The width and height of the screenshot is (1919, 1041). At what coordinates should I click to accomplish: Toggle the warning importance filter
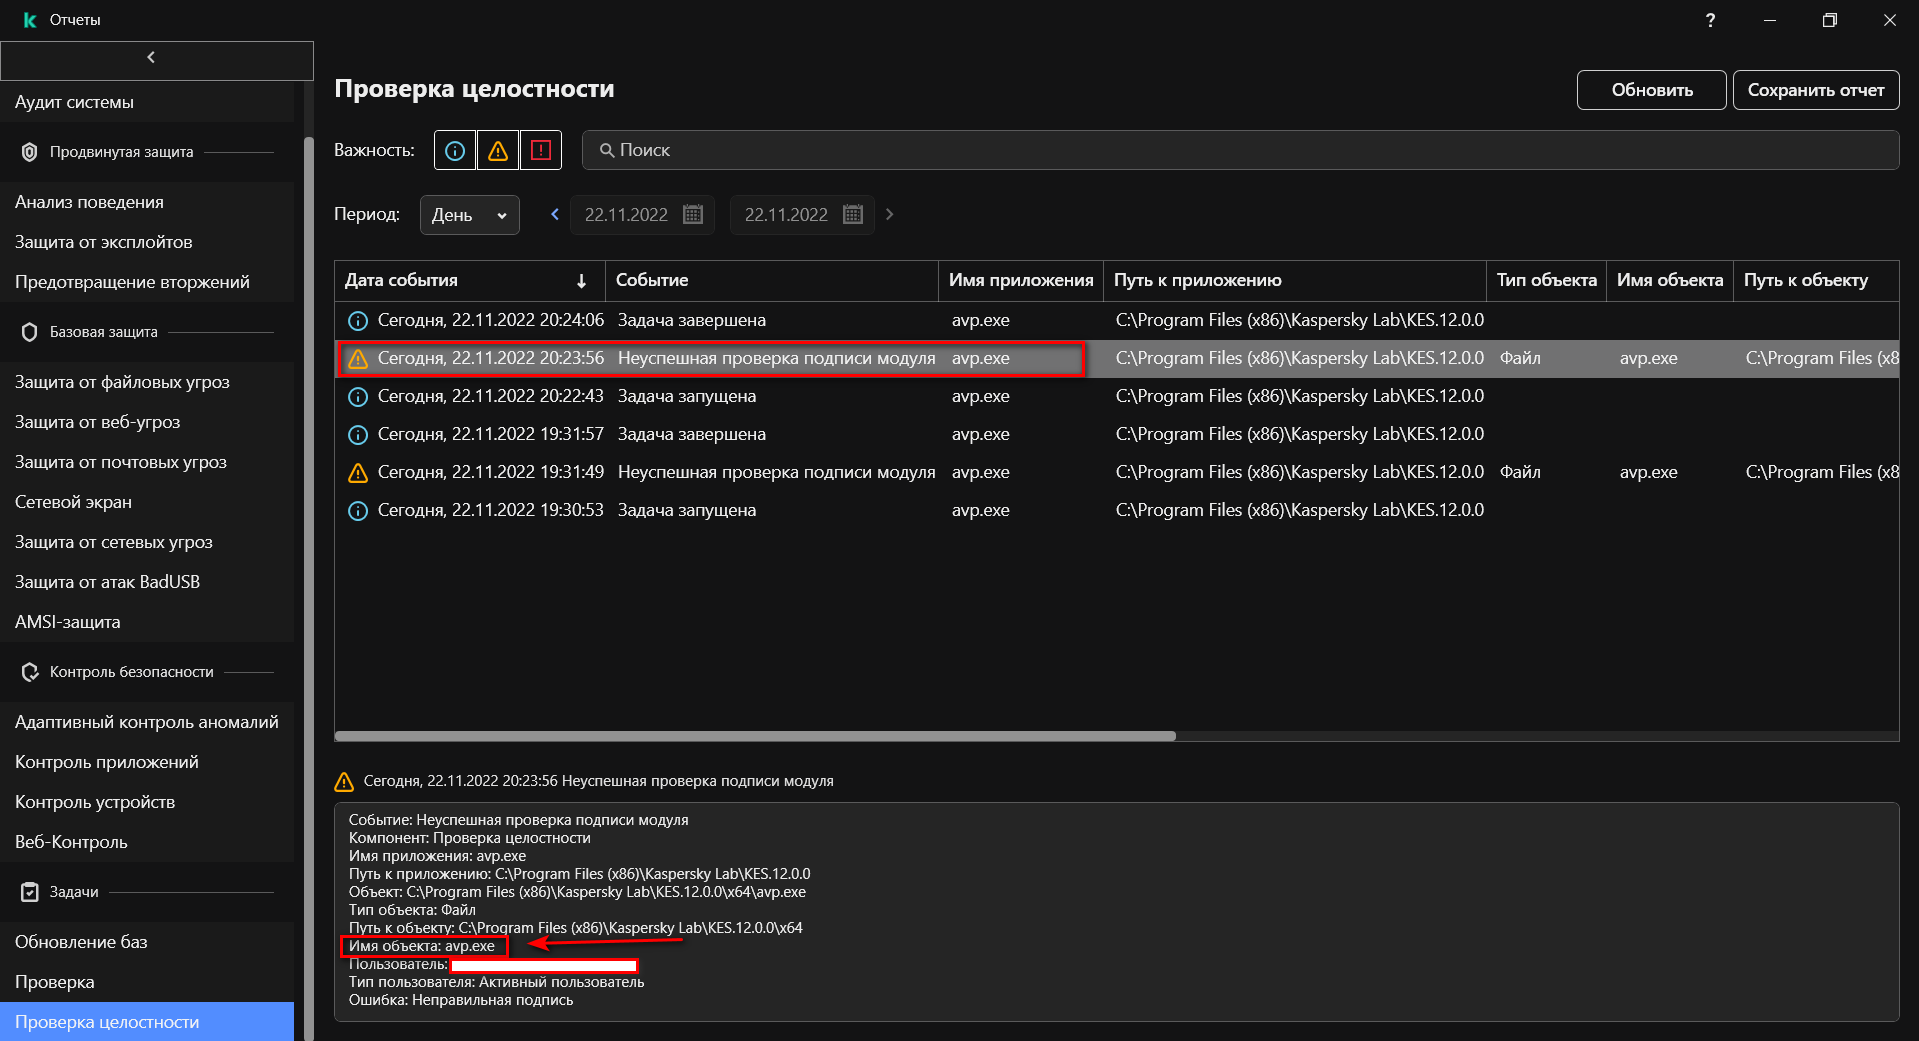click(498, 151)
